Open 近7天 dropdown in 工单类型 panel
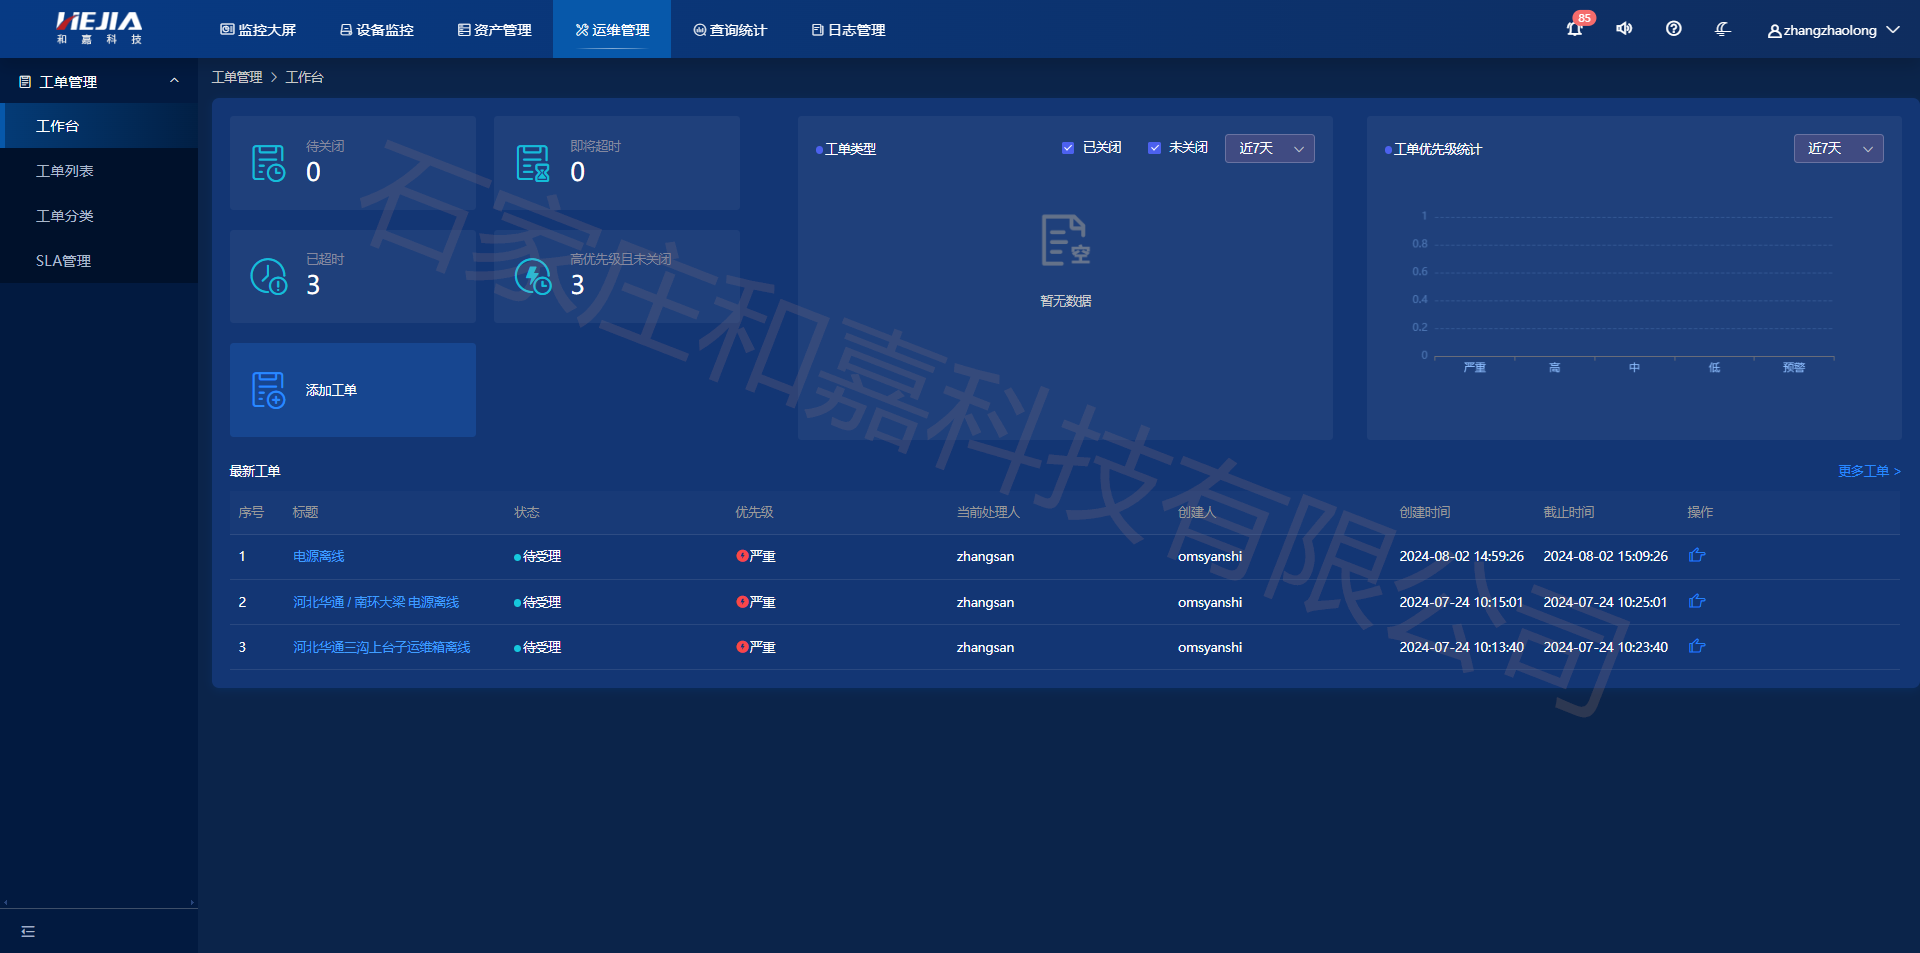Viewport: 1920px width, 953px height. click(x=1269, y=149)
